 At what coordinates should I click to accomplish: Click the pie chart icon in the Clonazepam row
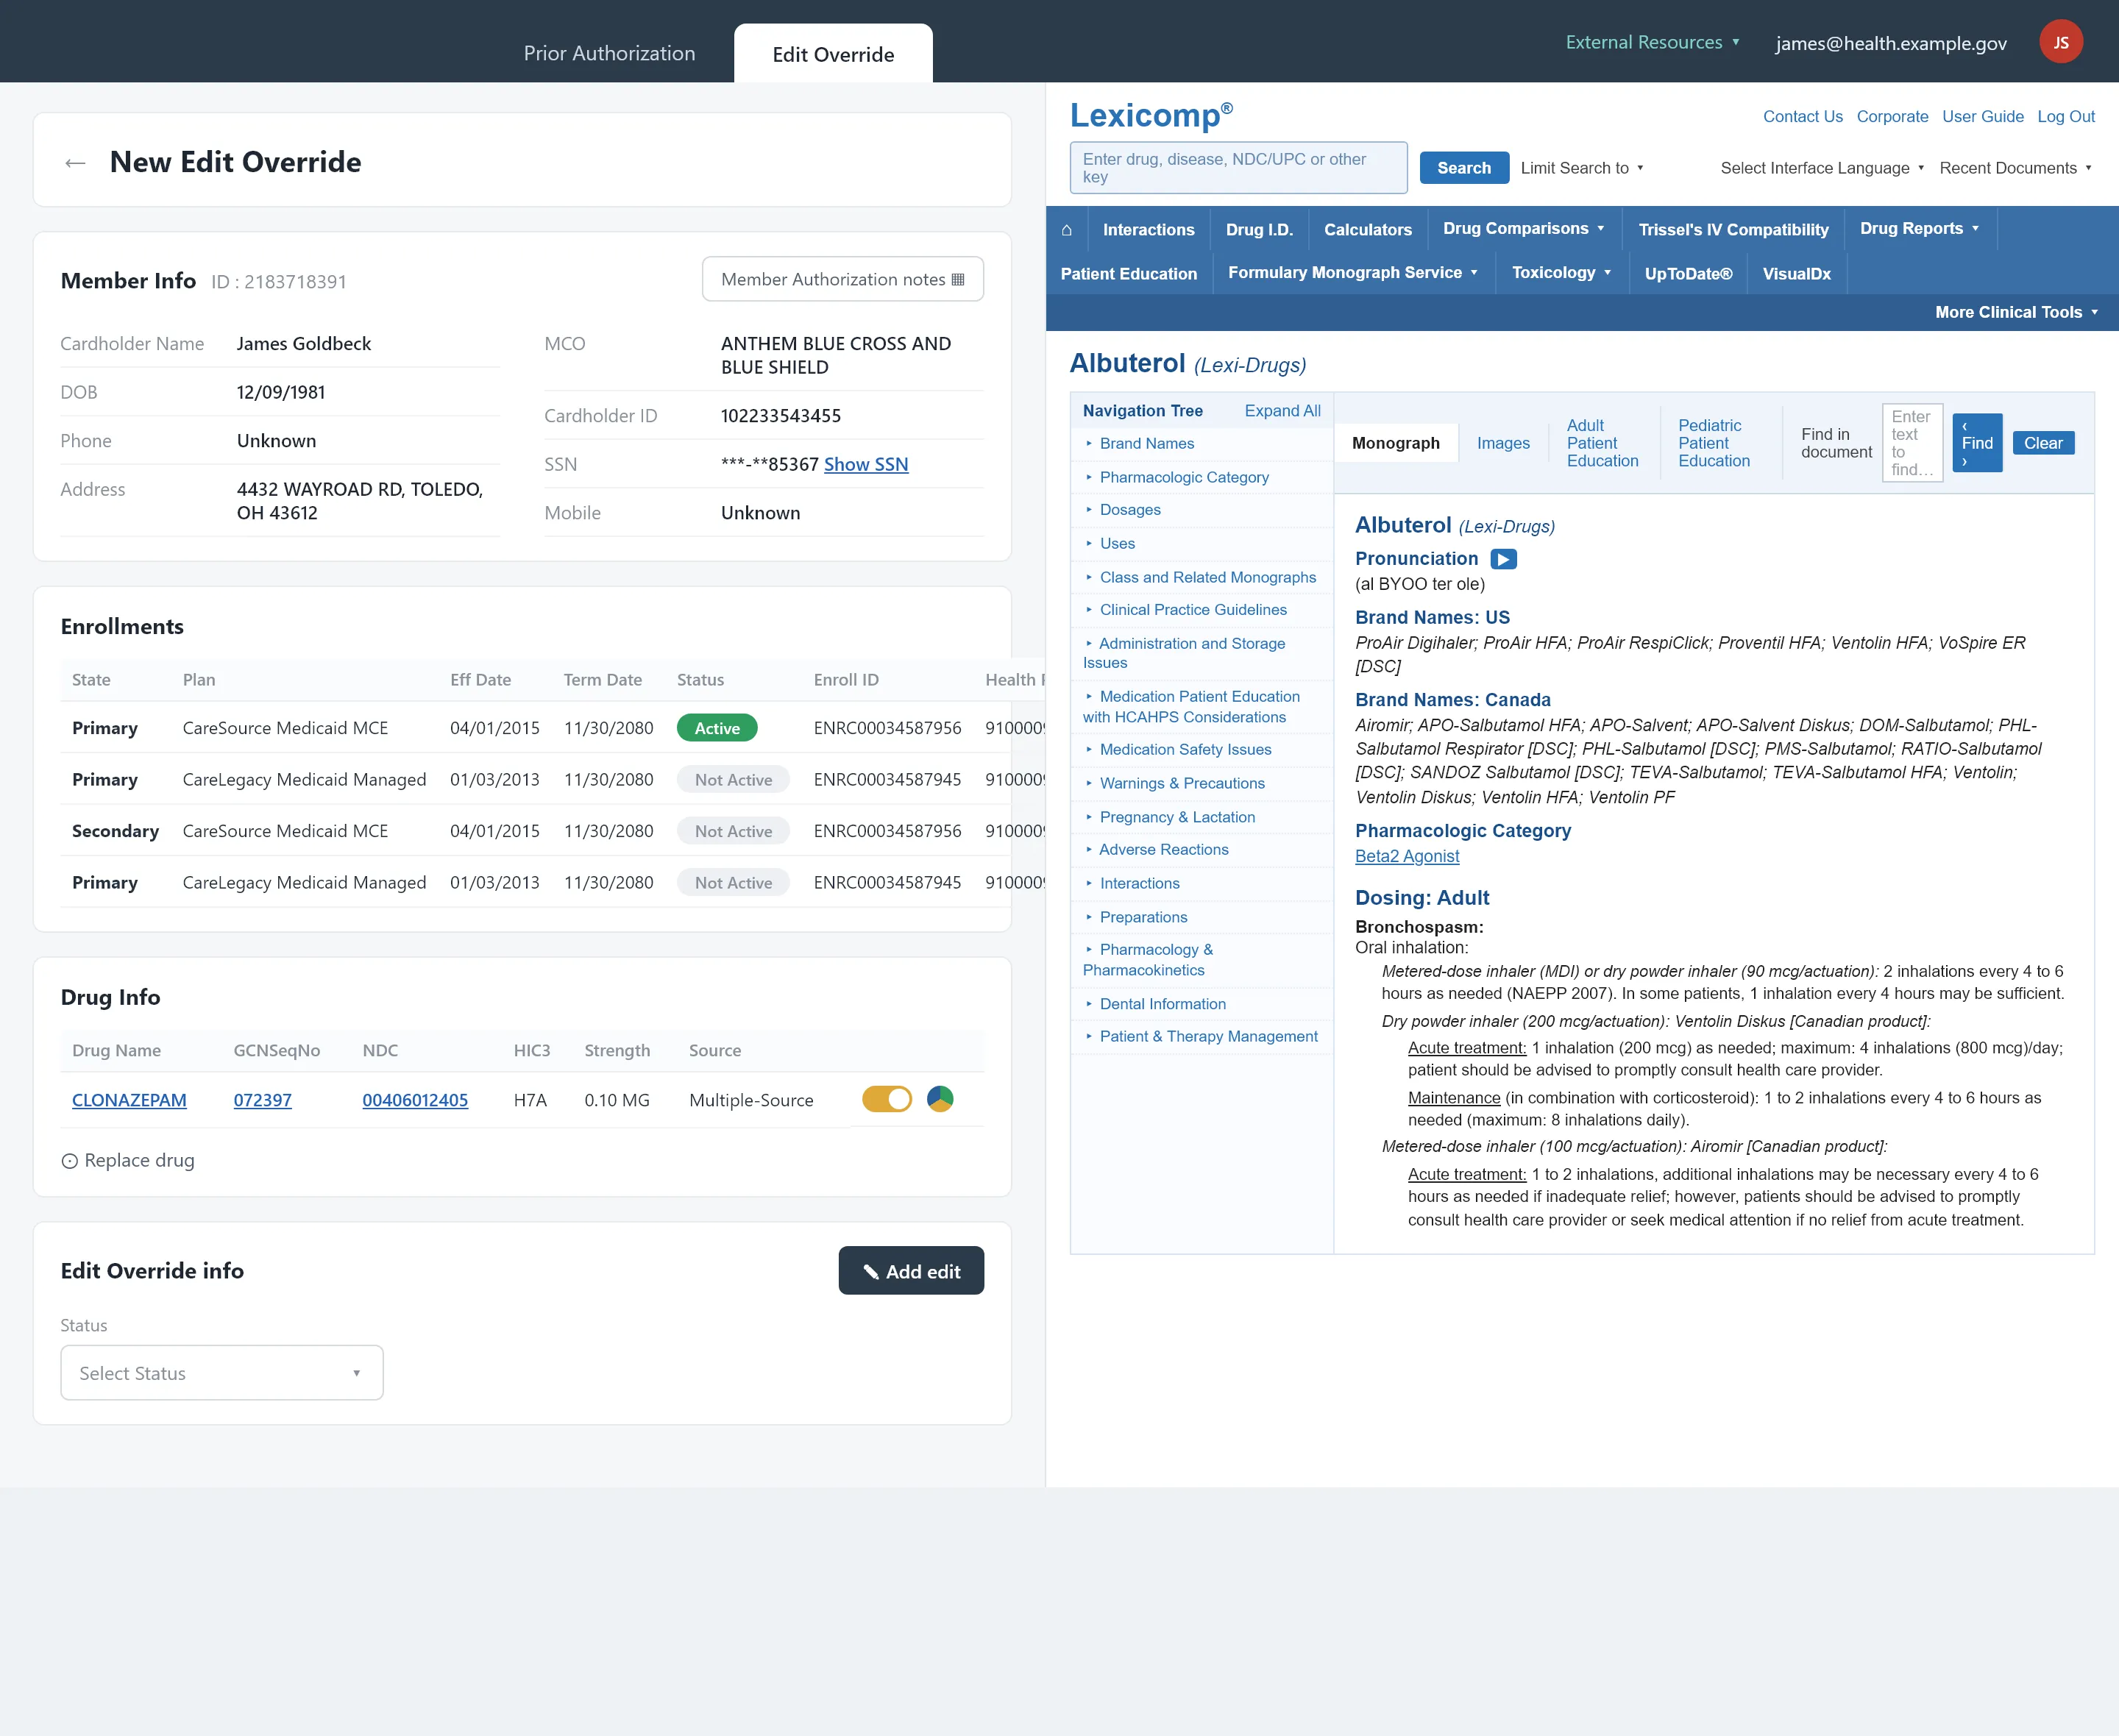click(x=940, y=1099)
